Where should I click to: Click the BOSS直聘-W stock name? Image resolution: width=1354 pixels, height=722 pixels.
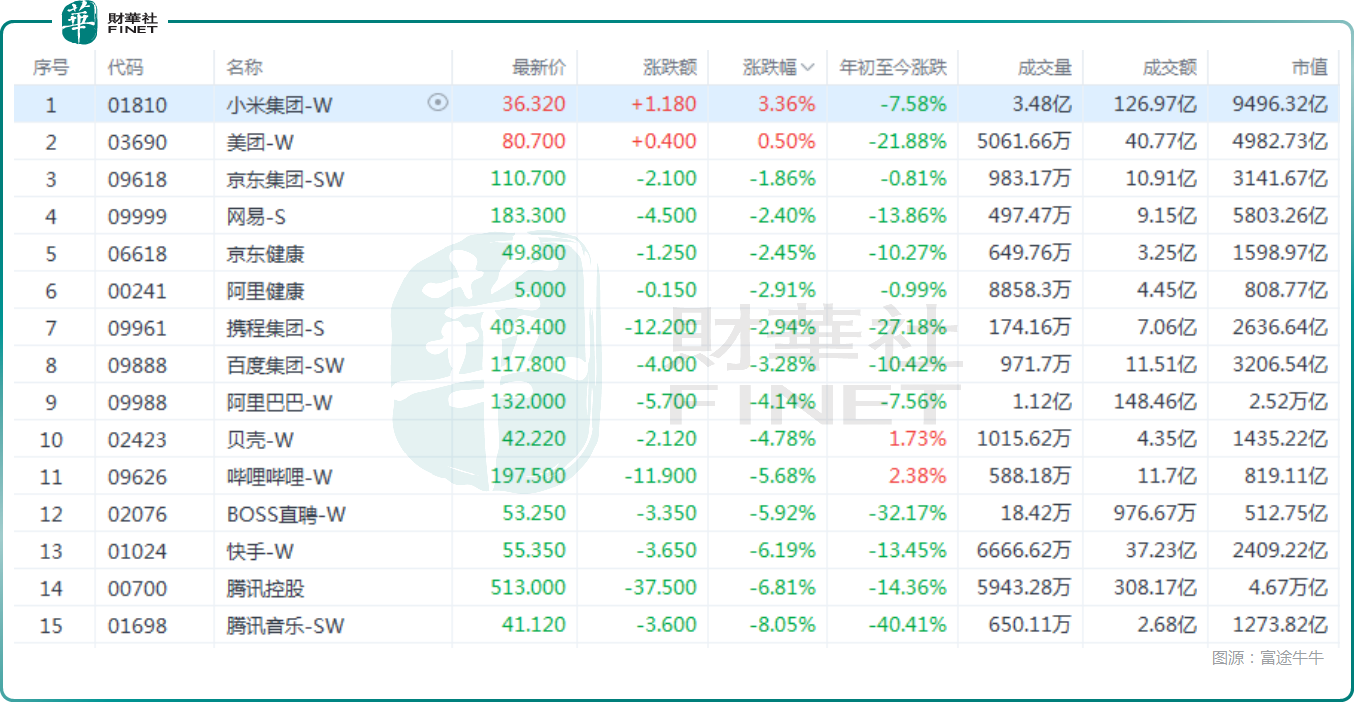pyautogui.click(x=286, y=514)
